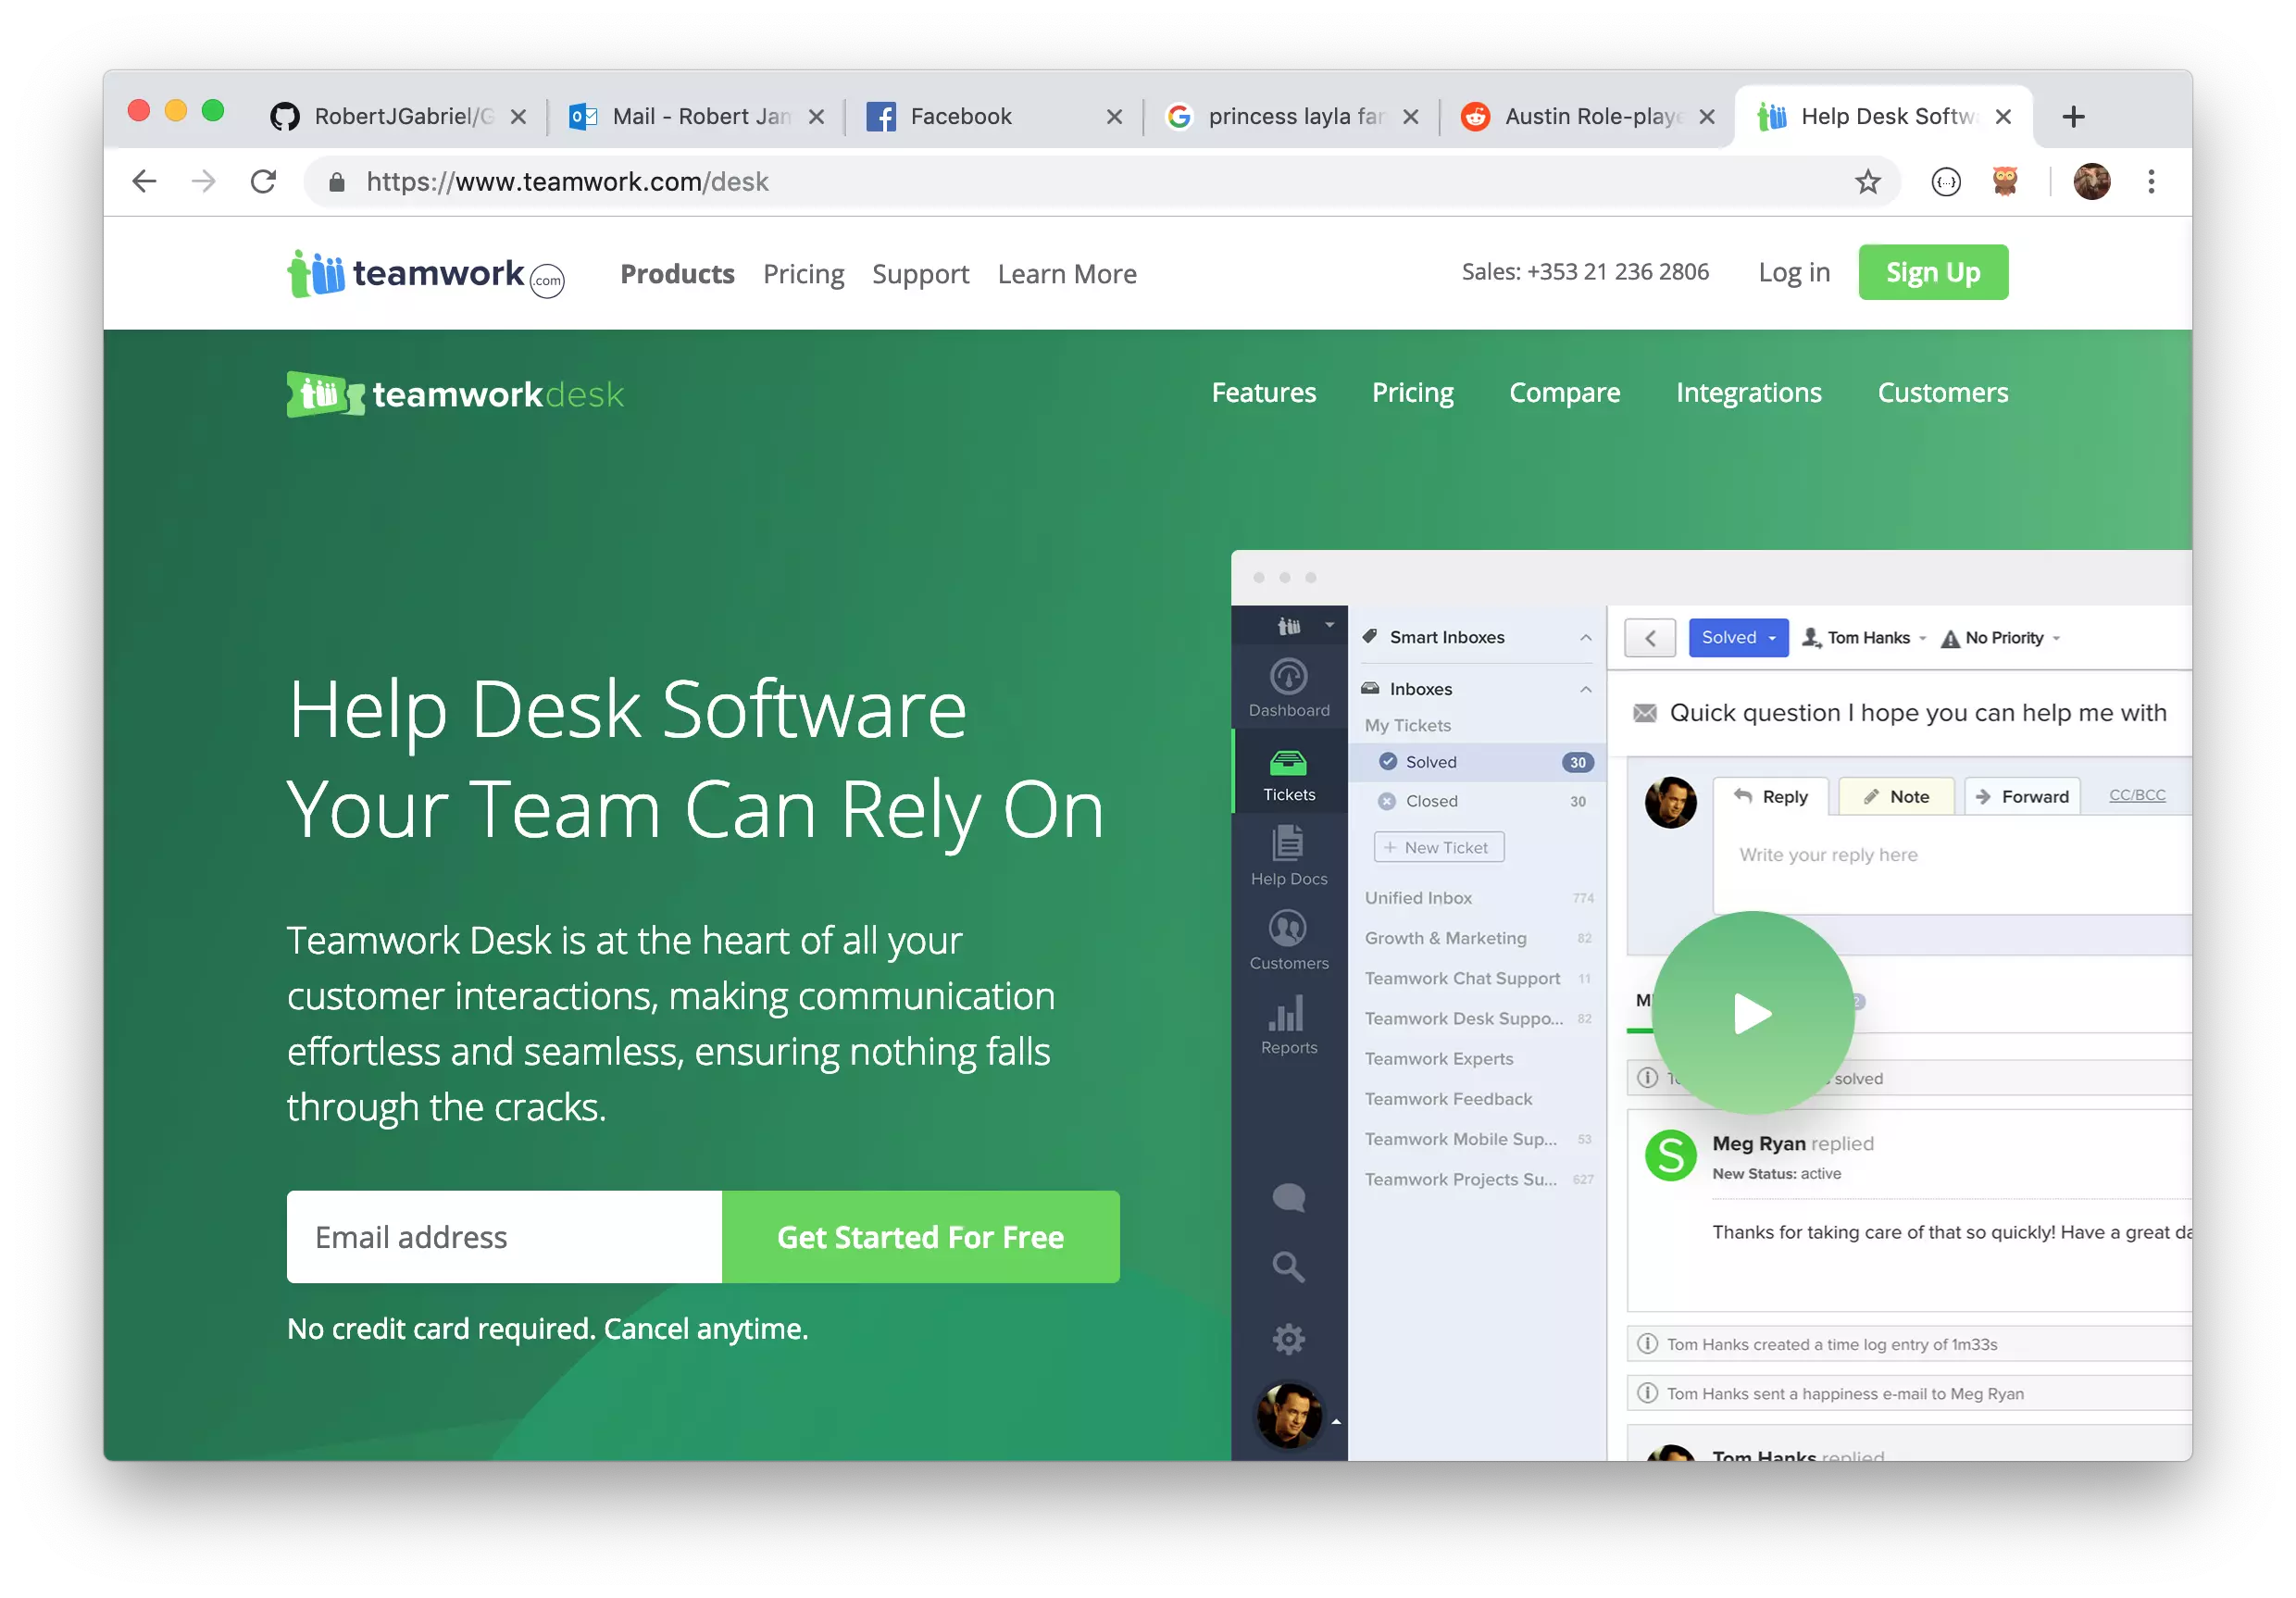Open the Dashboard icon in app sidebar
Screen dimensions: 2296x1598
click(x=1288, y=688)
